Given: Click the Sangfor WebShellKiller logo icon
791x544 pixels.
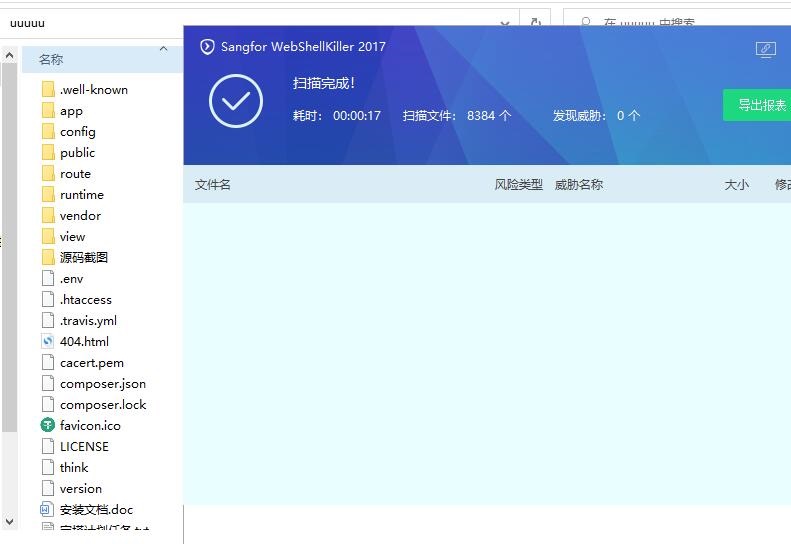Looking at the screenshot, I should (x=208, y=47).
